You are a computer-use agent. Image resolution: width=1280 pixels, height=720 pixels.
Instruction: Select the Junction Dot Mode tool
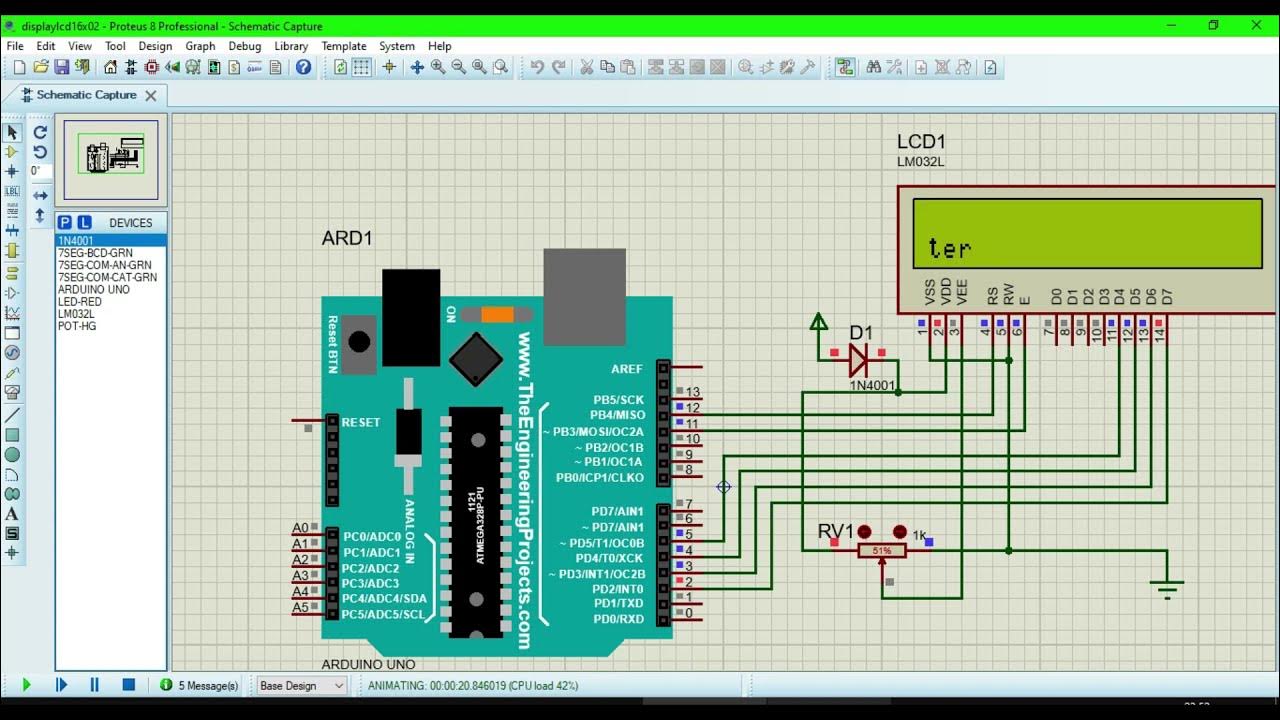point(12,172)
